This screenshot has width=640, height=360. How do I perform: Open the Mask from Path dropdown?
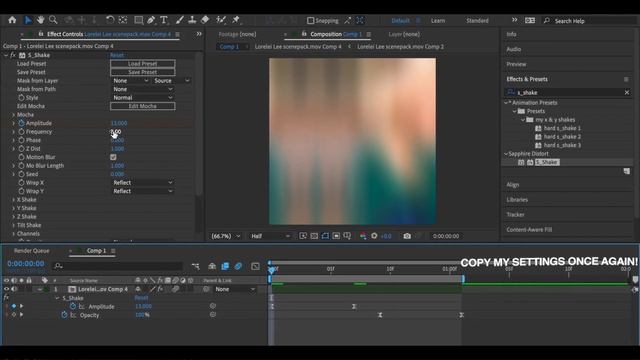click(142, 89)
